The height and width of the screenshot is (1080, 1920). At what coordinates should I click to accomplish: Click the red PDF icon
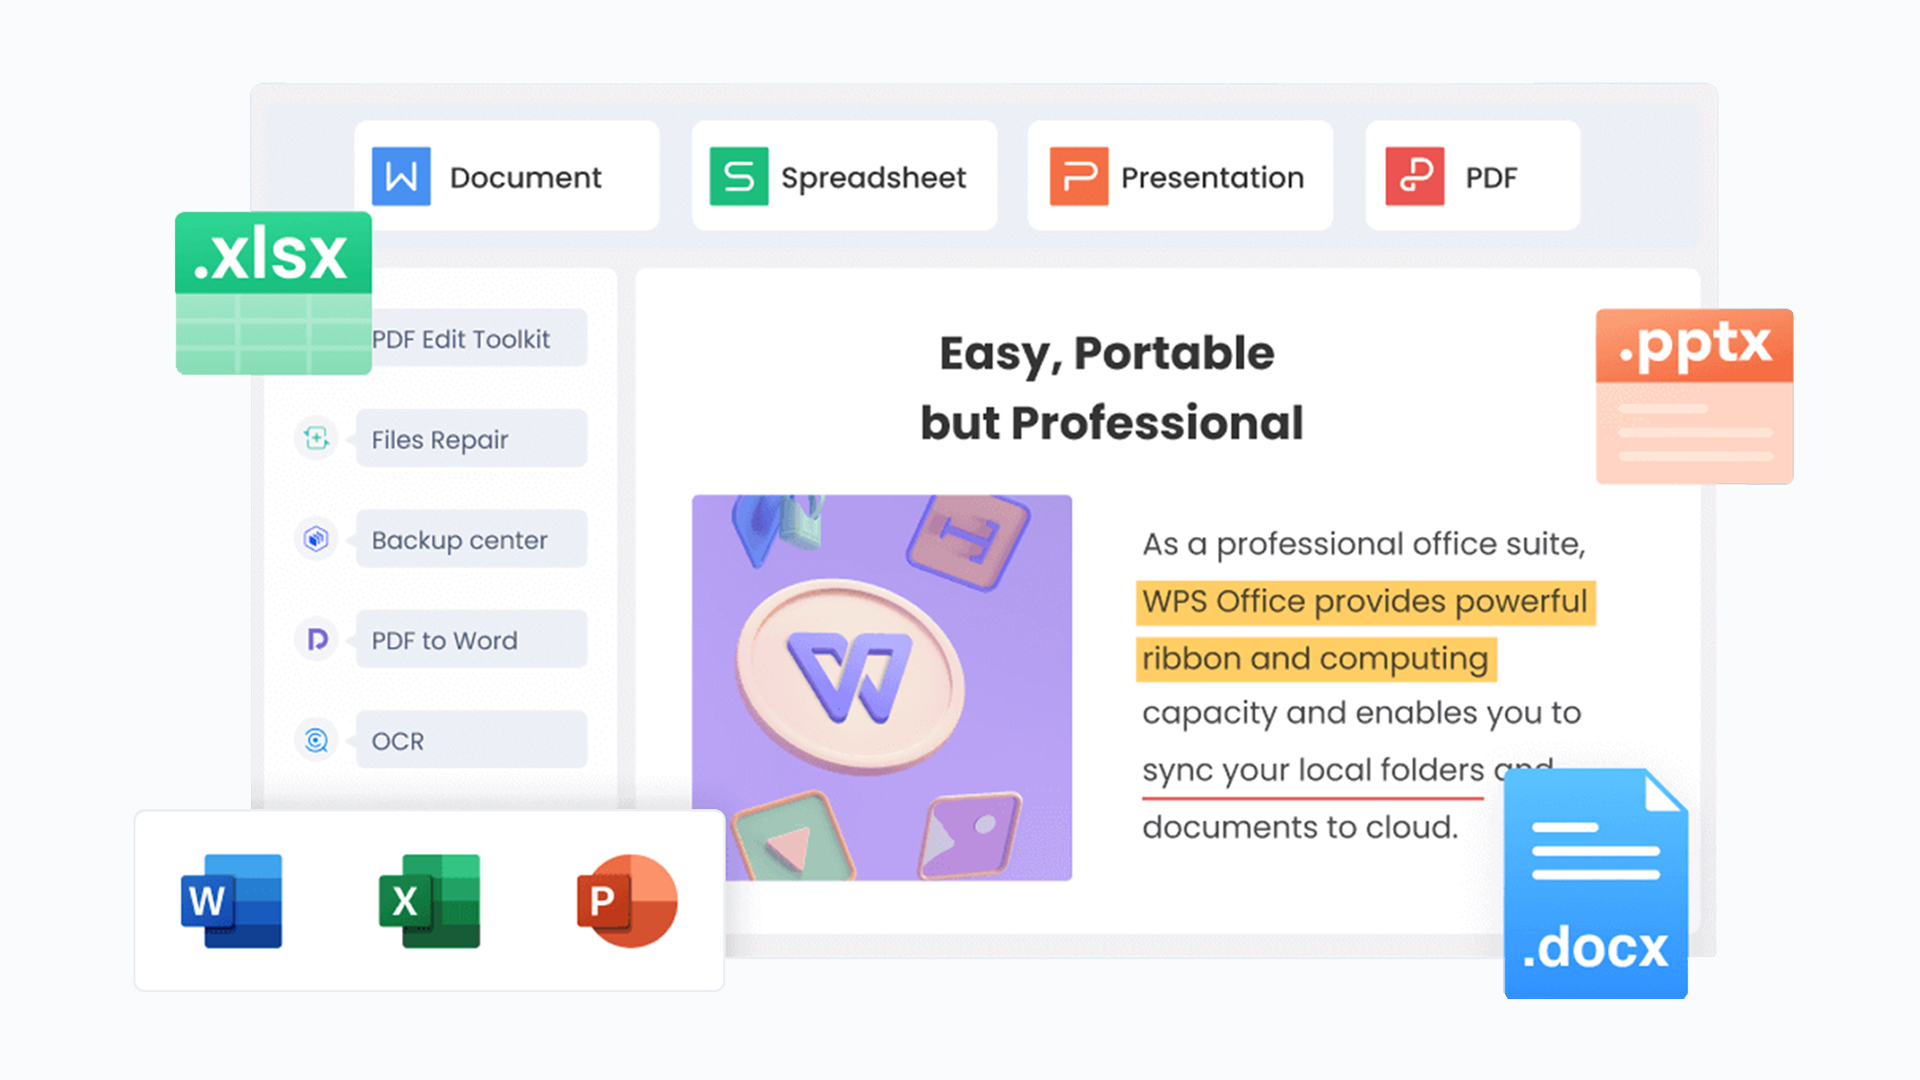click(x=1414, y=177)
